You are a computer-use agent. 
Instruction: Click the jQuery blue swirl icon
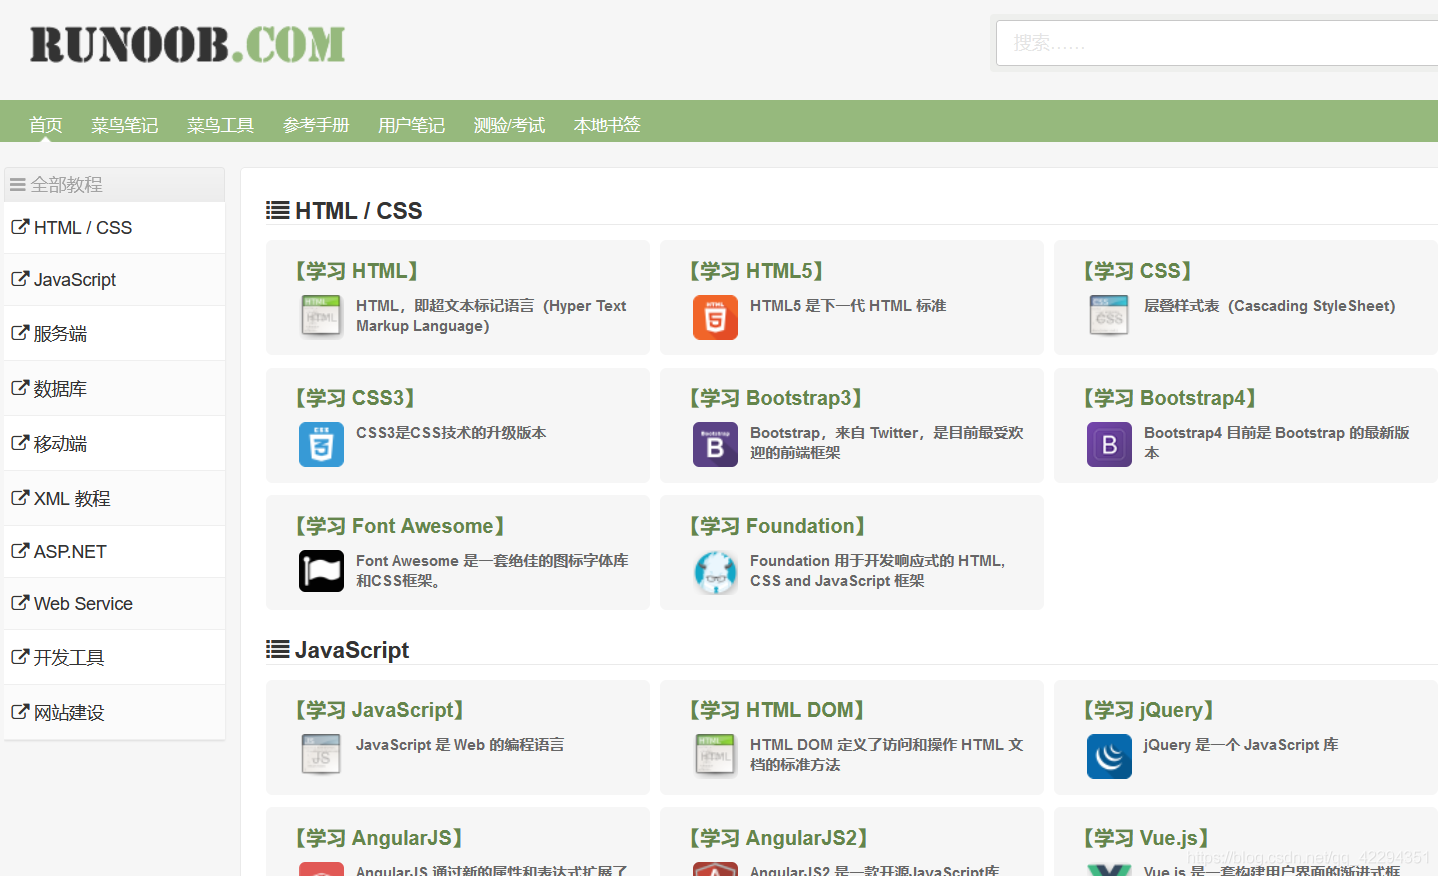(1109, 756)
